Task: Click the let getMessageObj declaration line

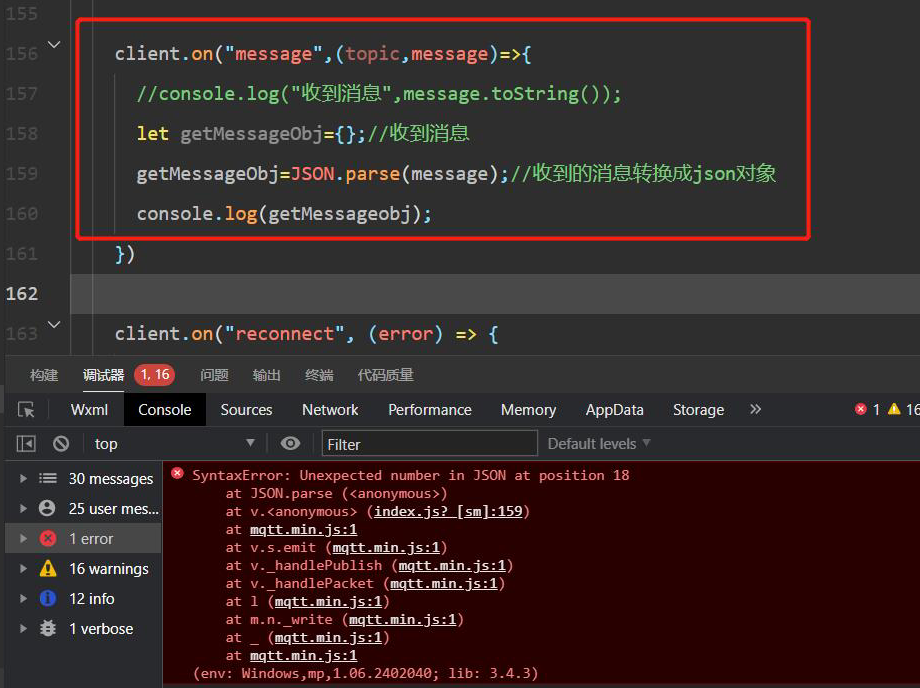Action: point(303,134)
